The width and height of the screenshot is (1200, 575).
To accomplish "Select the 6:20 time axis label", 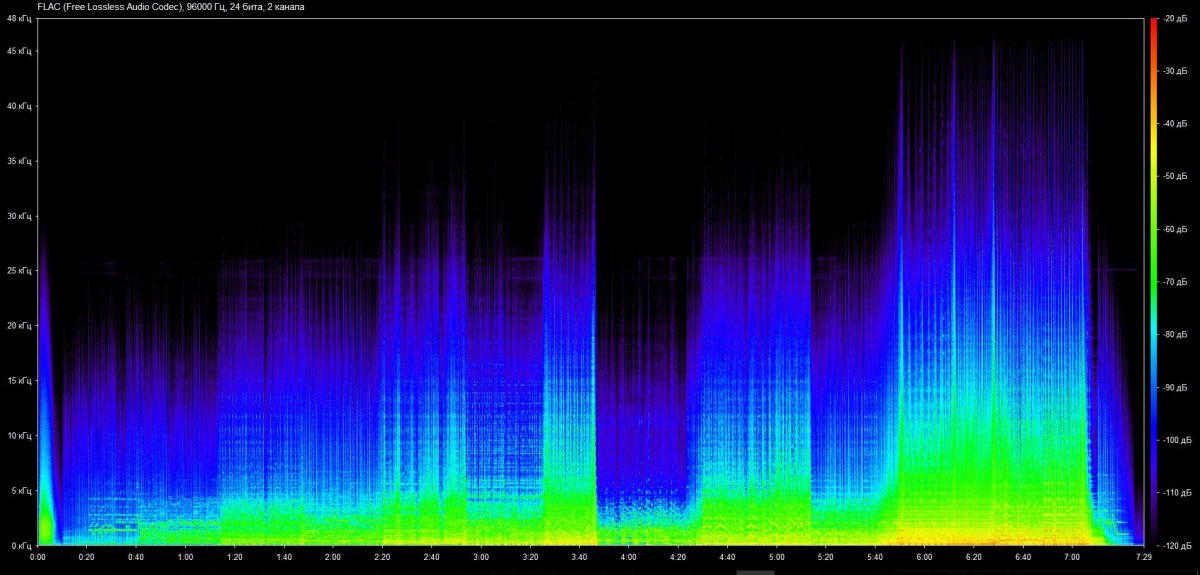I will click(974, 557).
